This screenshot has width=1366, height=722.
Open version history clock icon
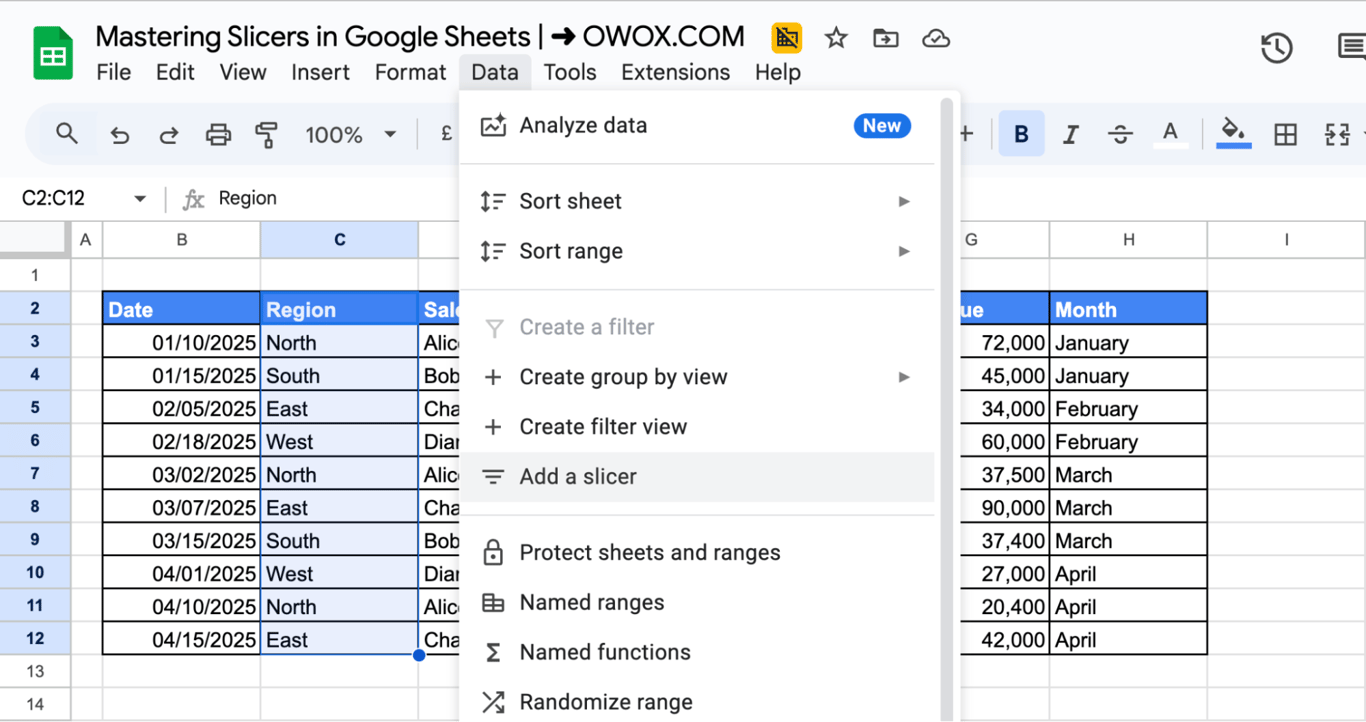tap(1277, 48)
